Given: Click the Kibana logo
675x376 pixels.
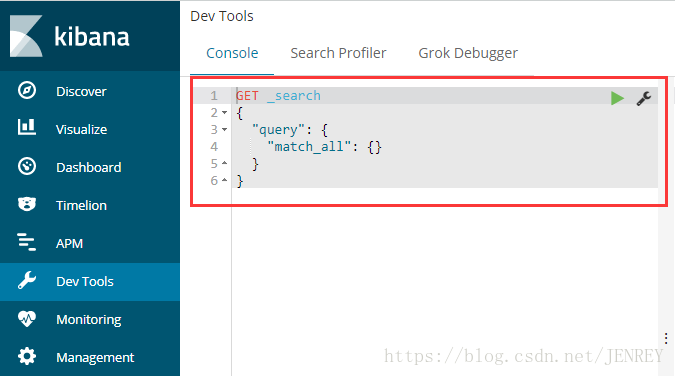Looking at the screenshot, I should tap(26, 36).
